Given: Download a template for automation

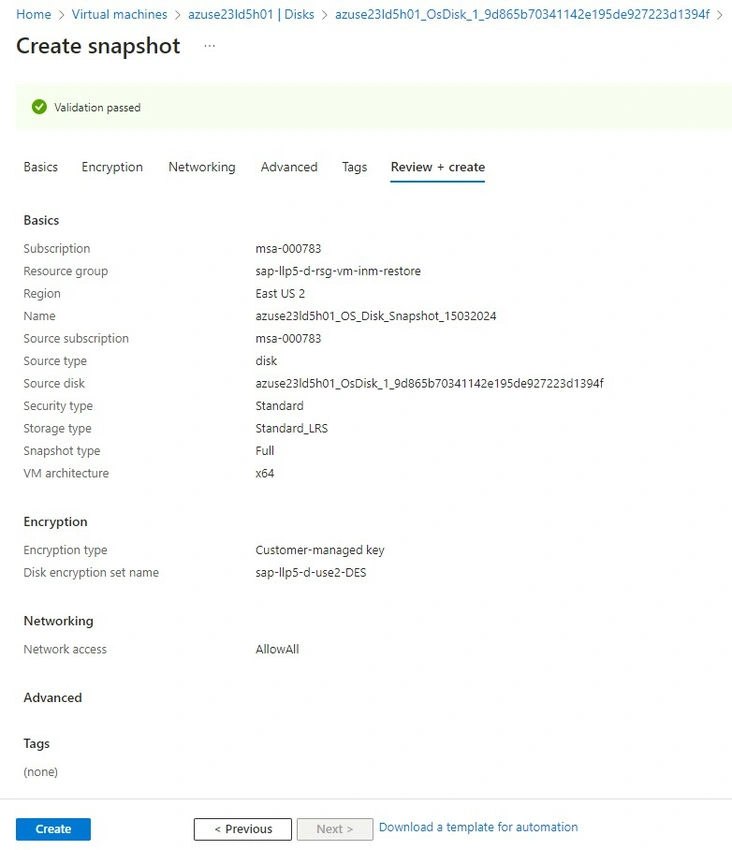Looking at the screenshot, I should [478, 827].
